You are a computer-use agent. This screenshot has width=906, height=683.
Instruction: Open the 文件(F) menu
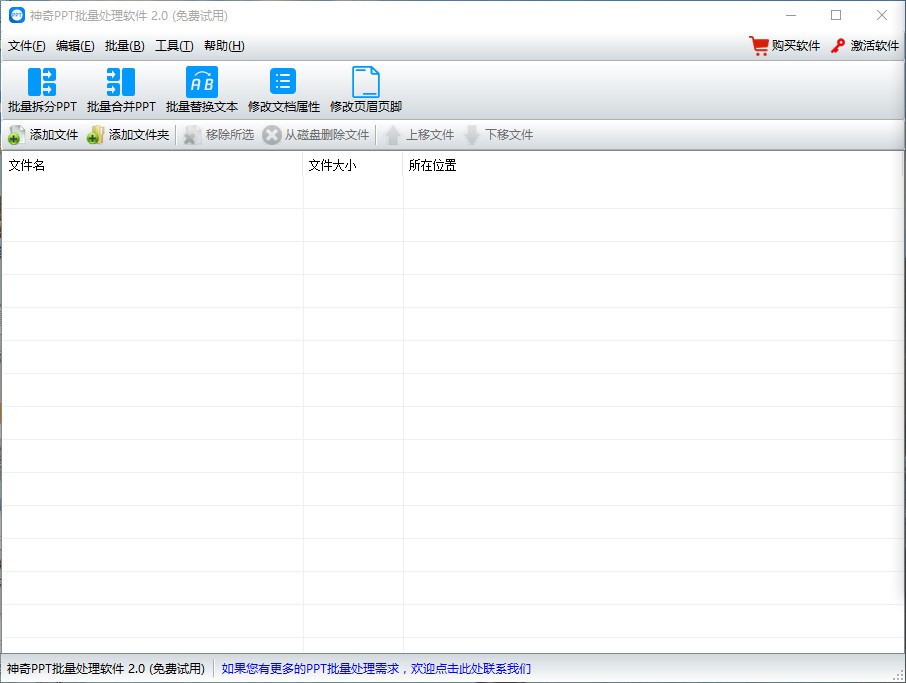click(27, 46)
